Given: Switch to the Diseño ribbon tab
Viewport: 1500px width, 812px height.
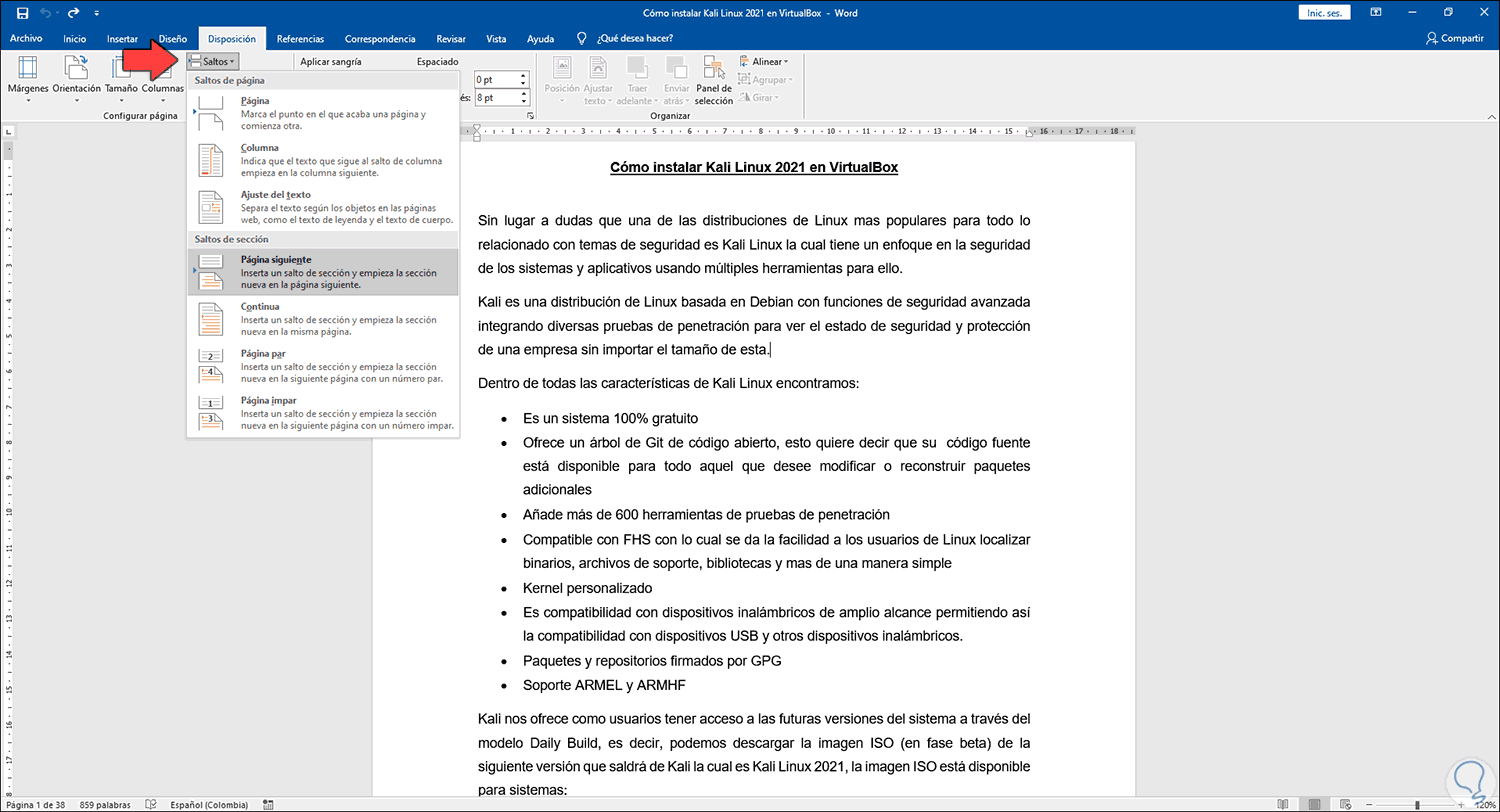Looking at the screenshot, I should [173, 39].
